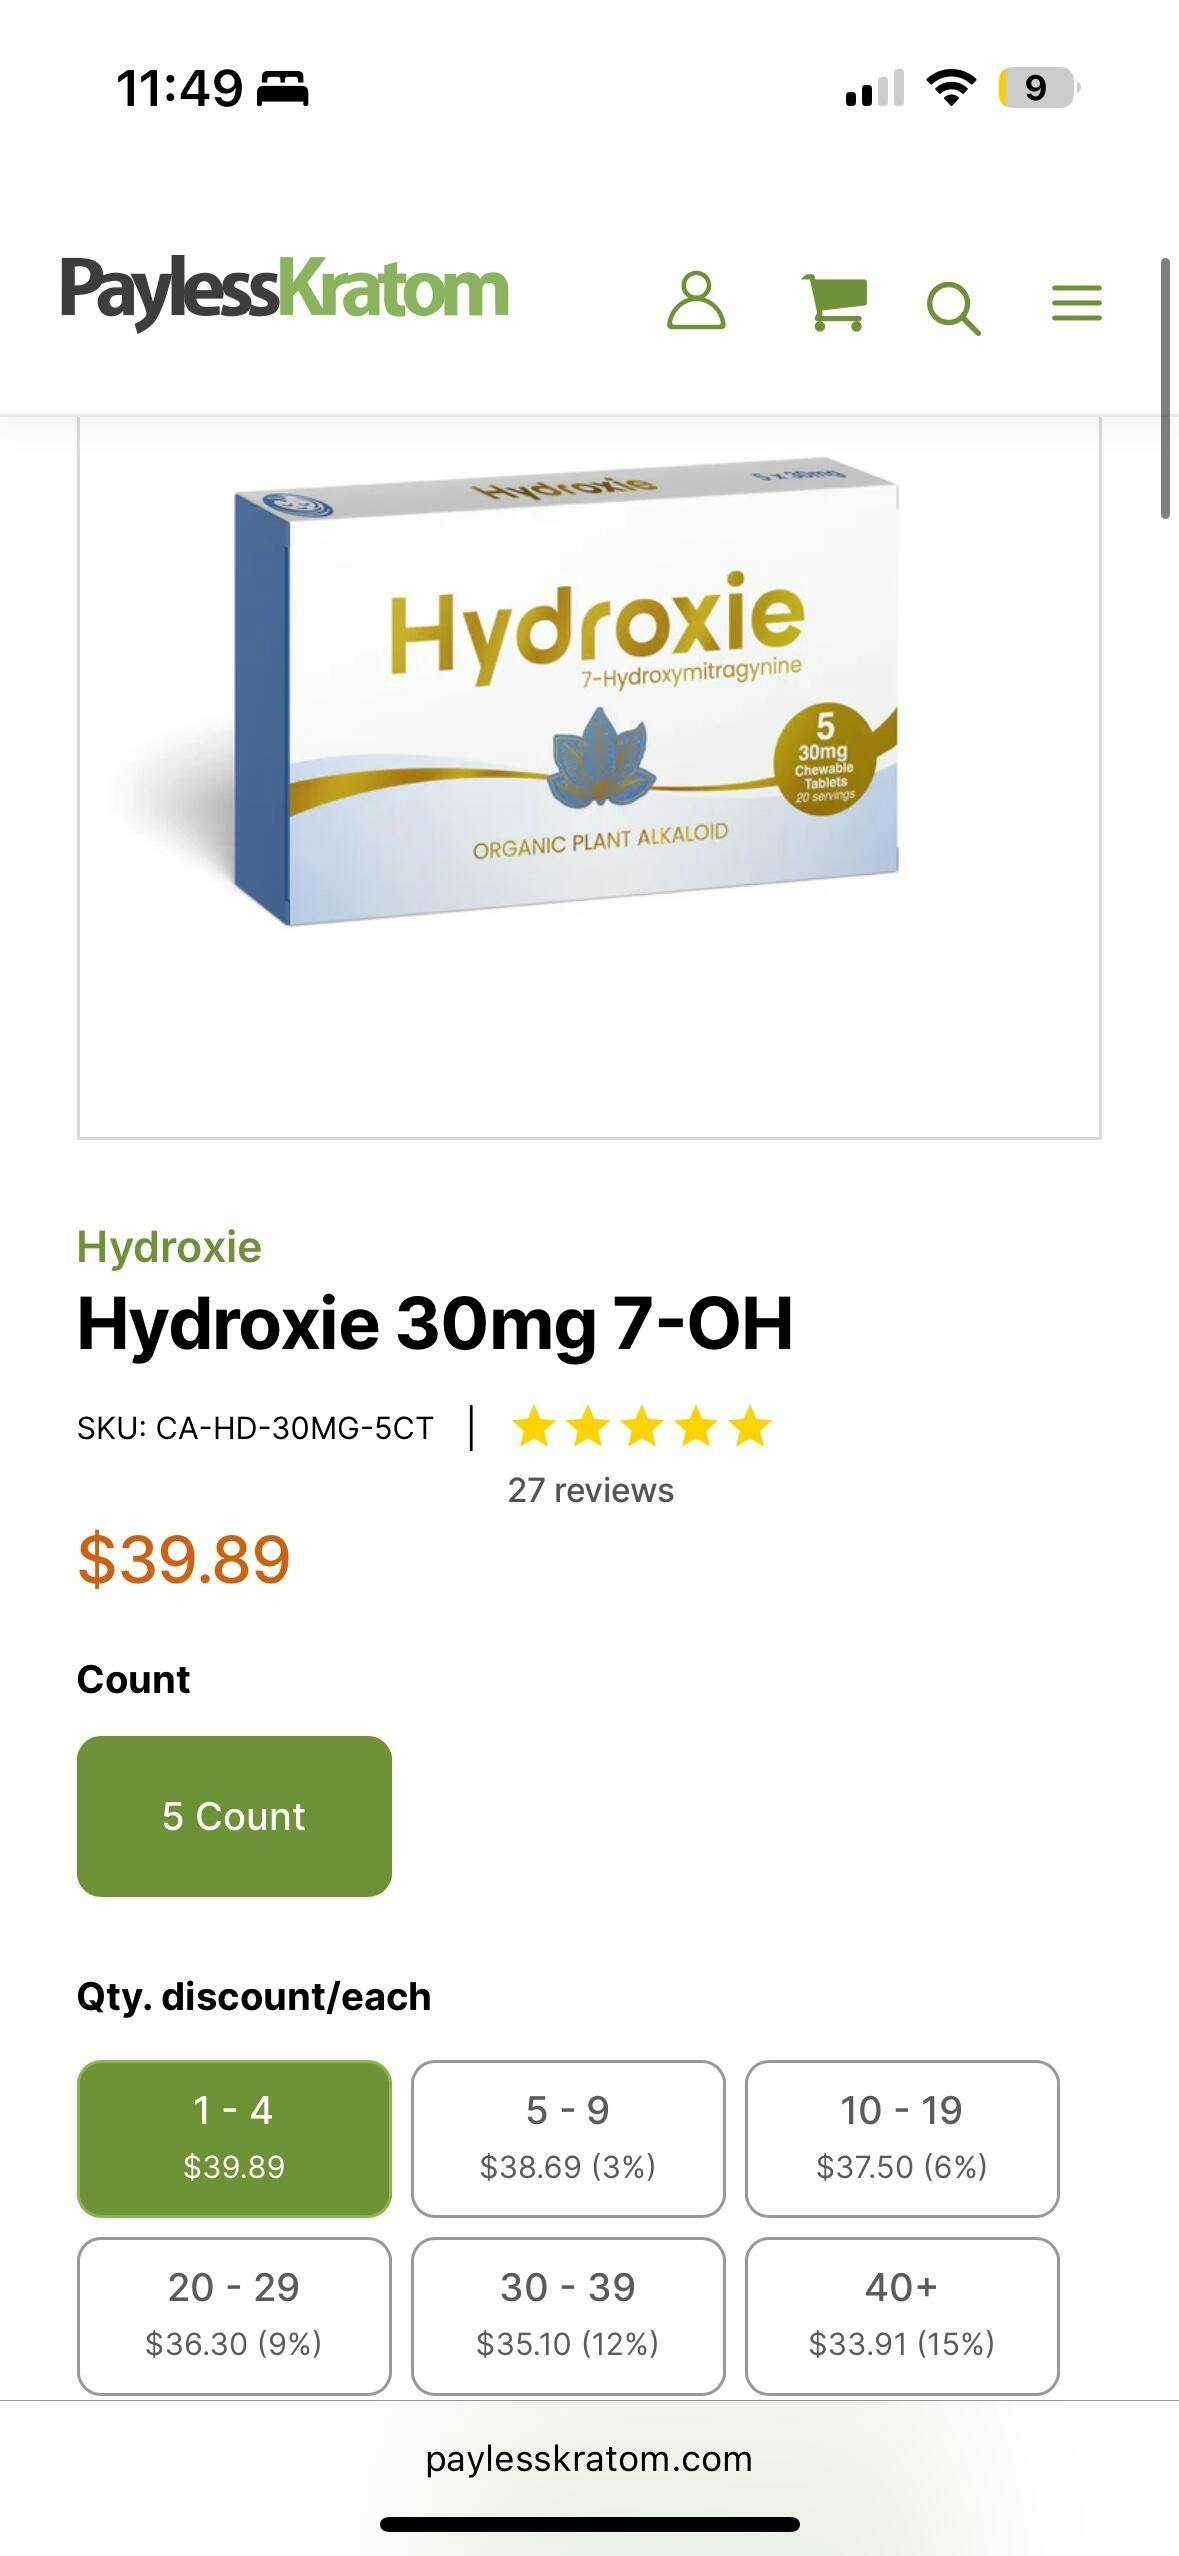Tap the Wi-Fi status icon
The image size is (1179, 2556).
tap(951, 88)
